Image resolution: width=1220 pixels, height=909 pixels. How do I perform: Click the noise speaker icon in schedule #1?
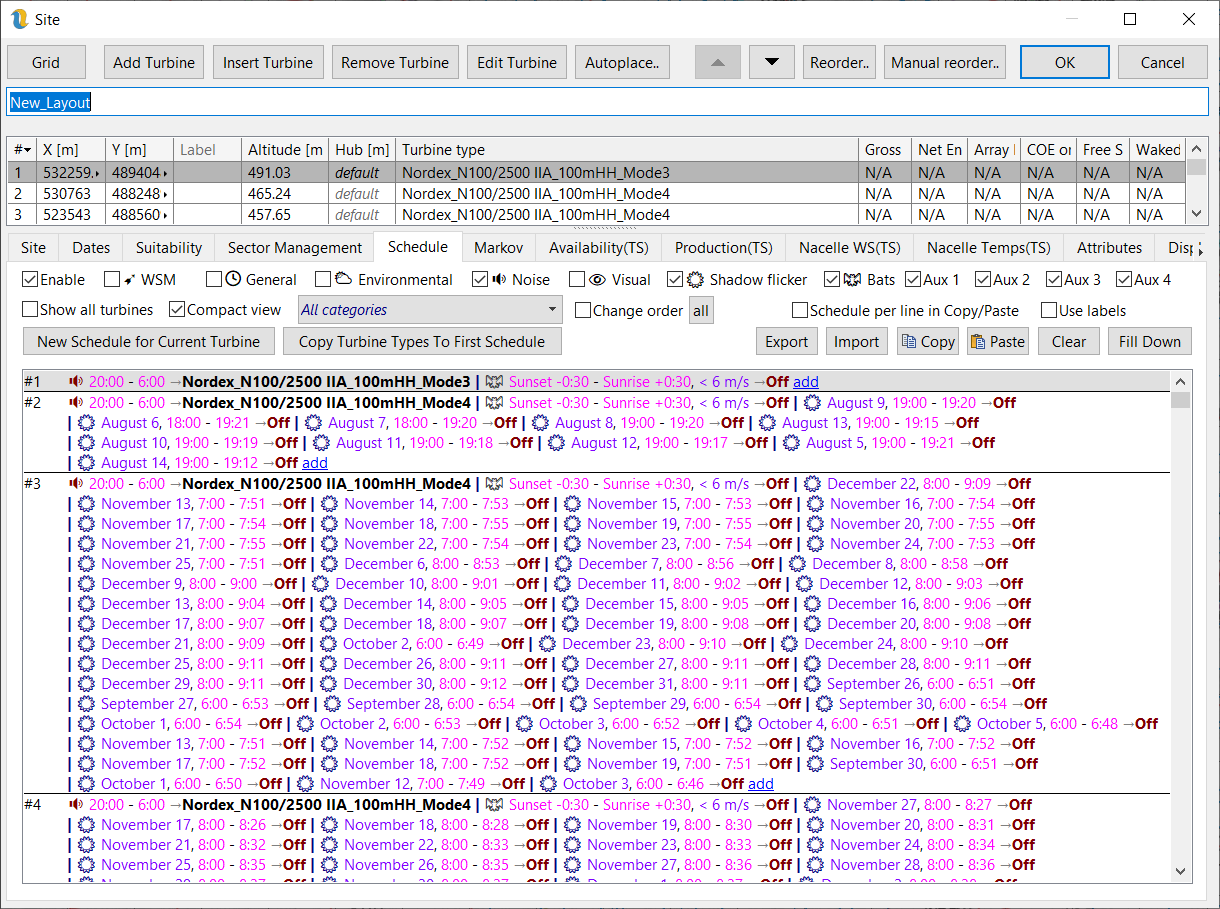(76, 382)
